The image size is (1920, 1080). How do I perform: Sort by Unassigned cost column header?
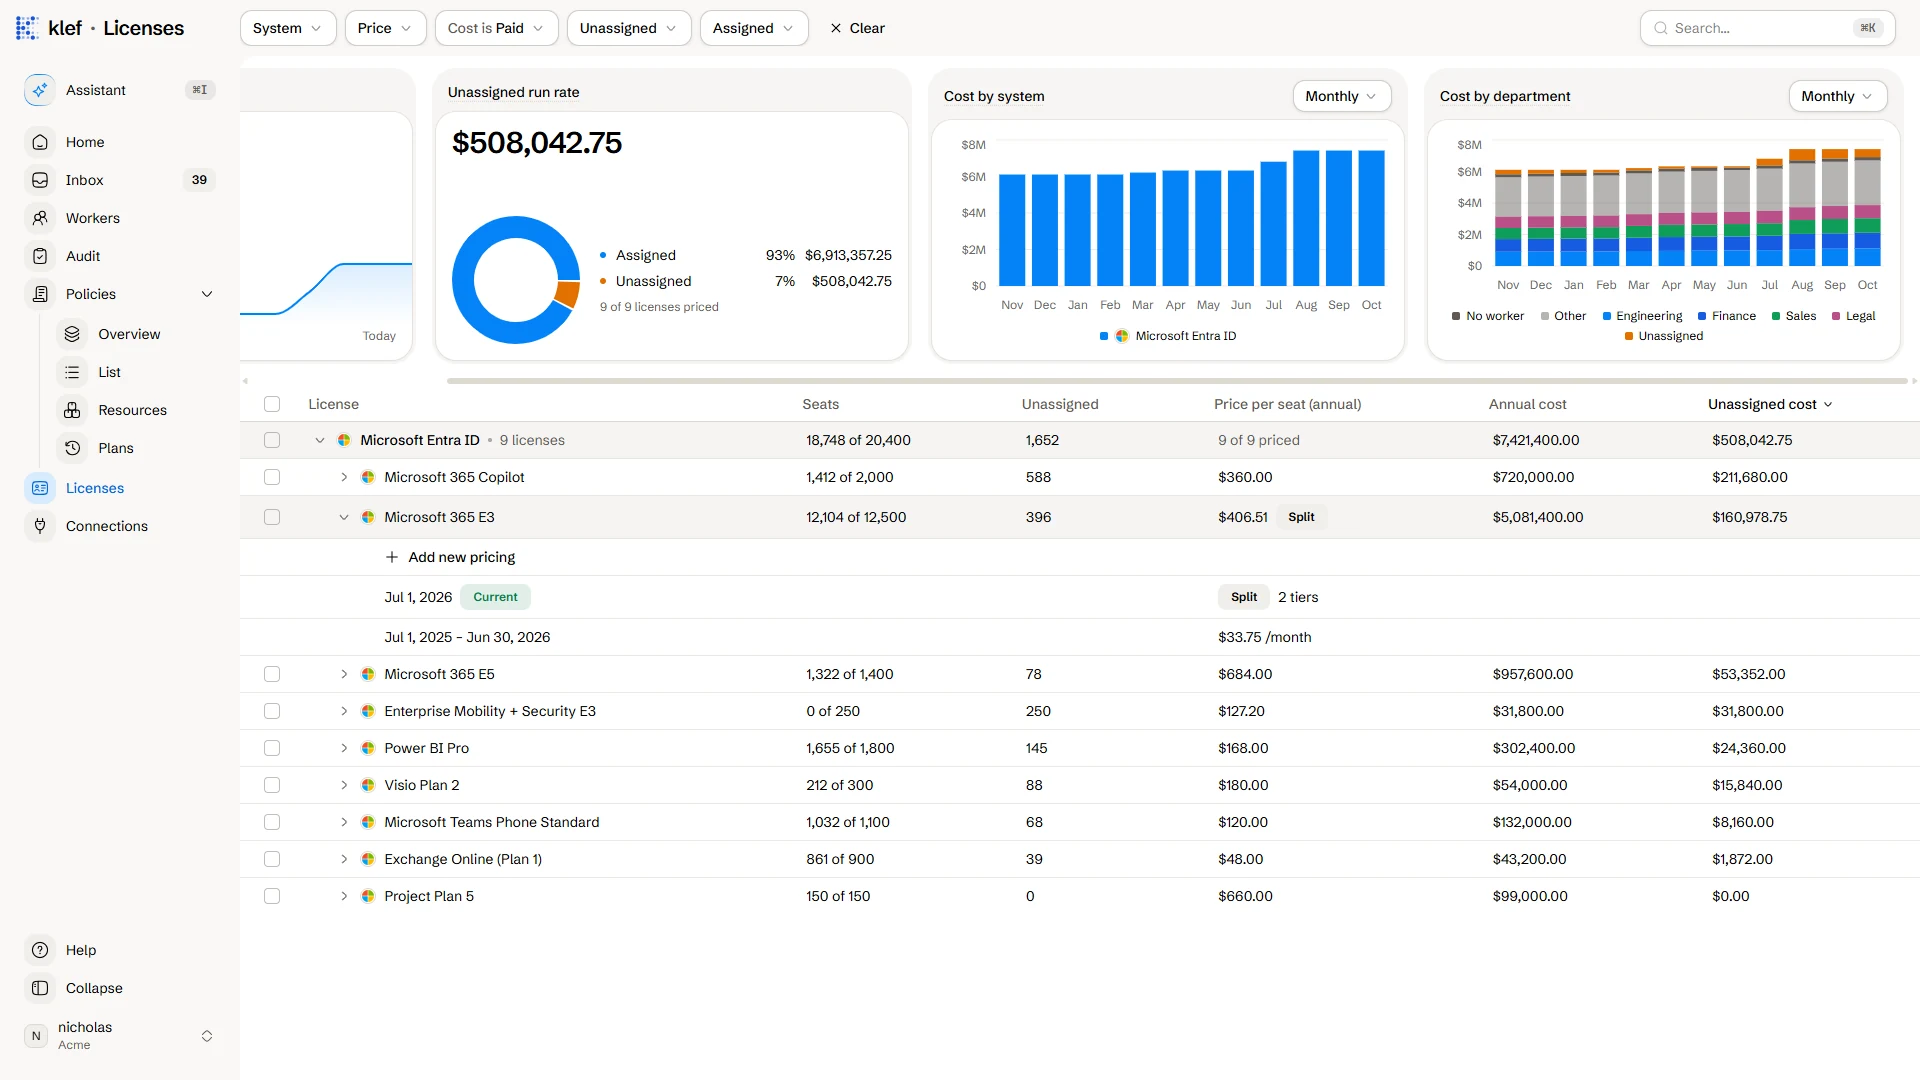pos(1770,404)
